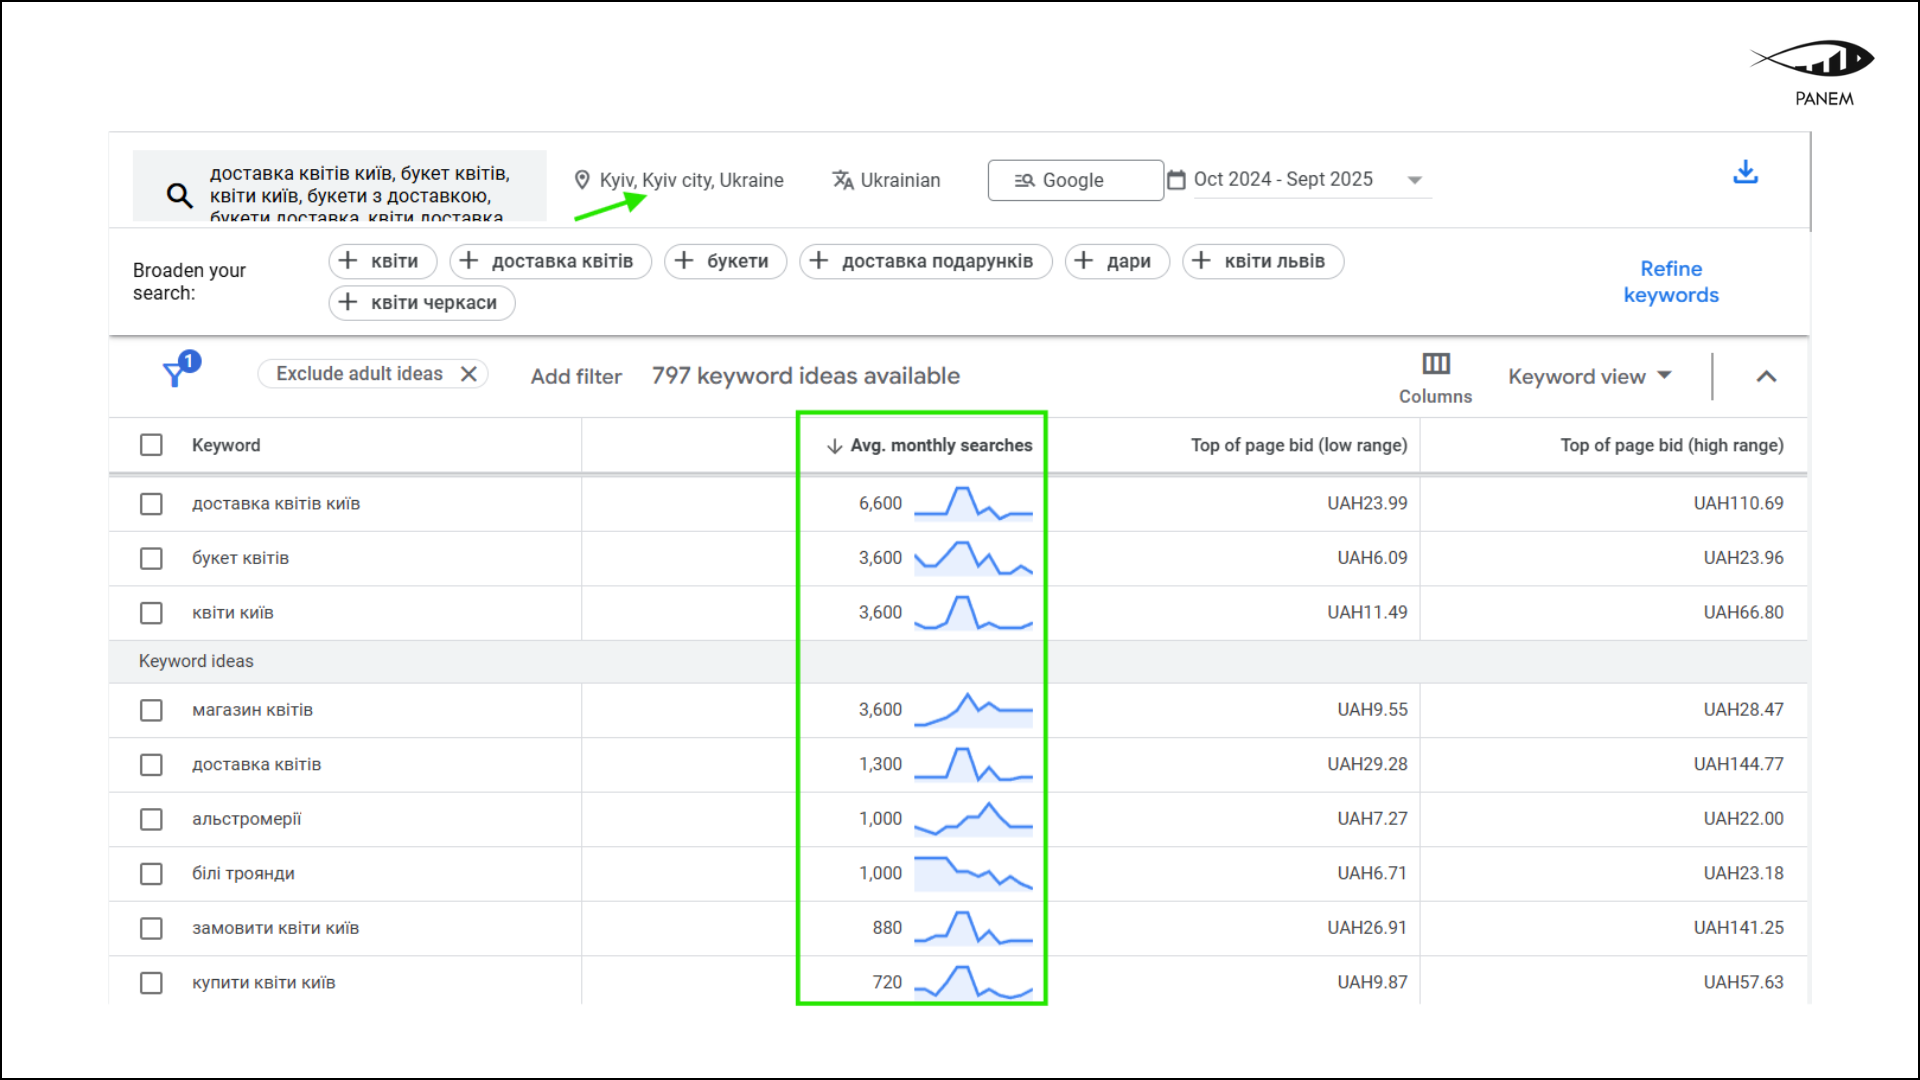
Task: Sort by Avg. monthly searches column
Action: 940,445
